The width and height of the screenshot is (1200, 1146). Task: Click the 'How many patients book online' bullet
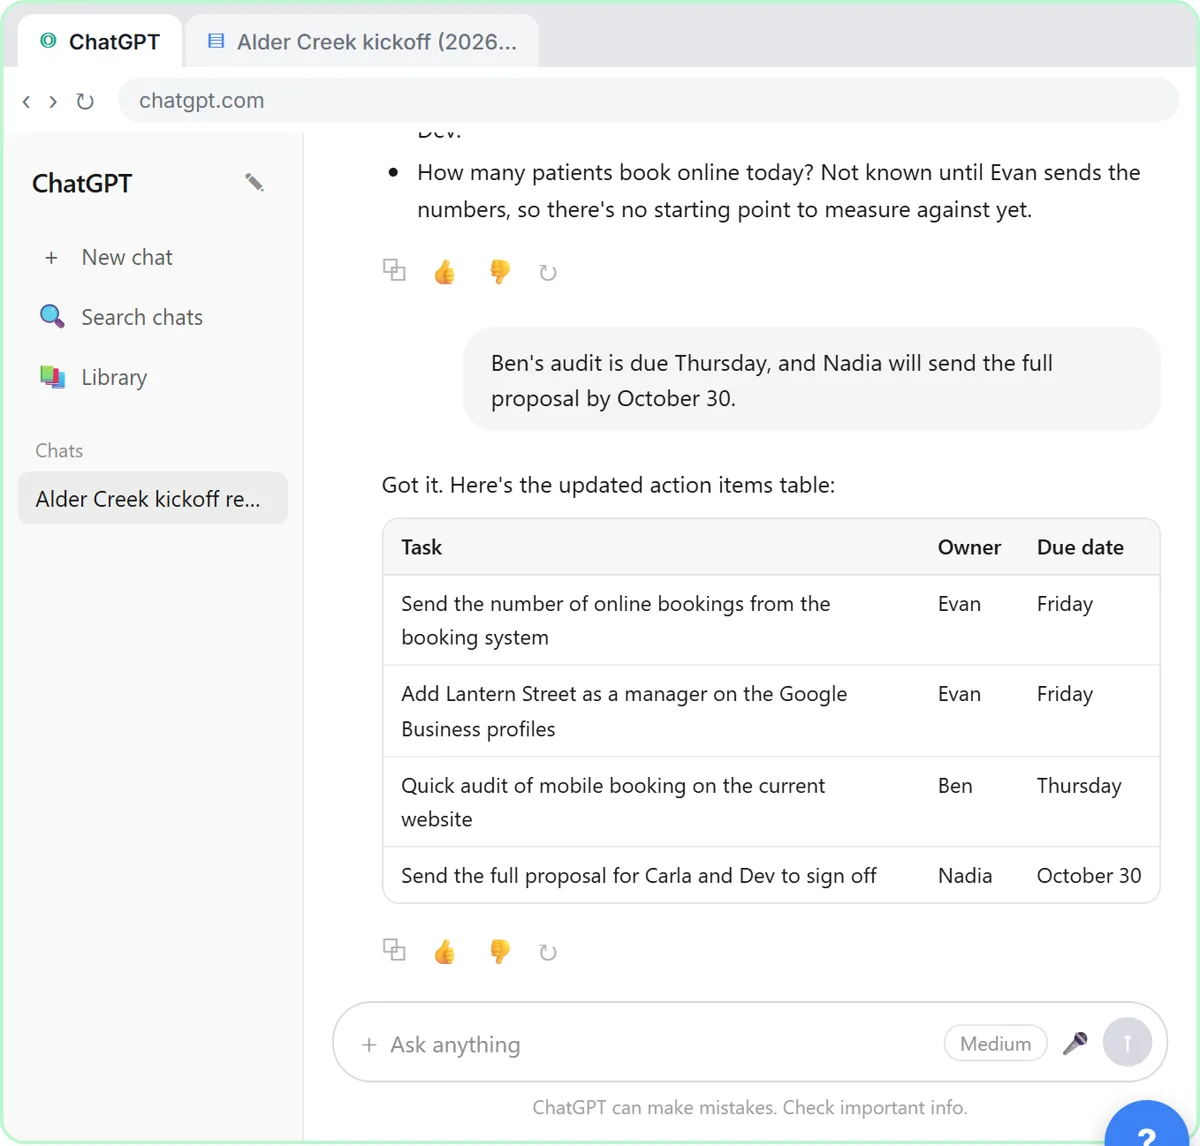pyautogui.click(x=778, y=191)
